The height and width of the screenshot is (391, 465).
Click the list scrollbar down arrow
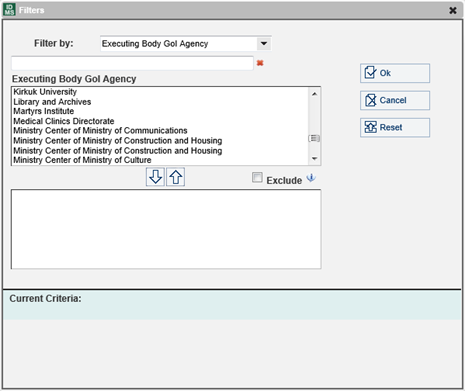[314, 159]
